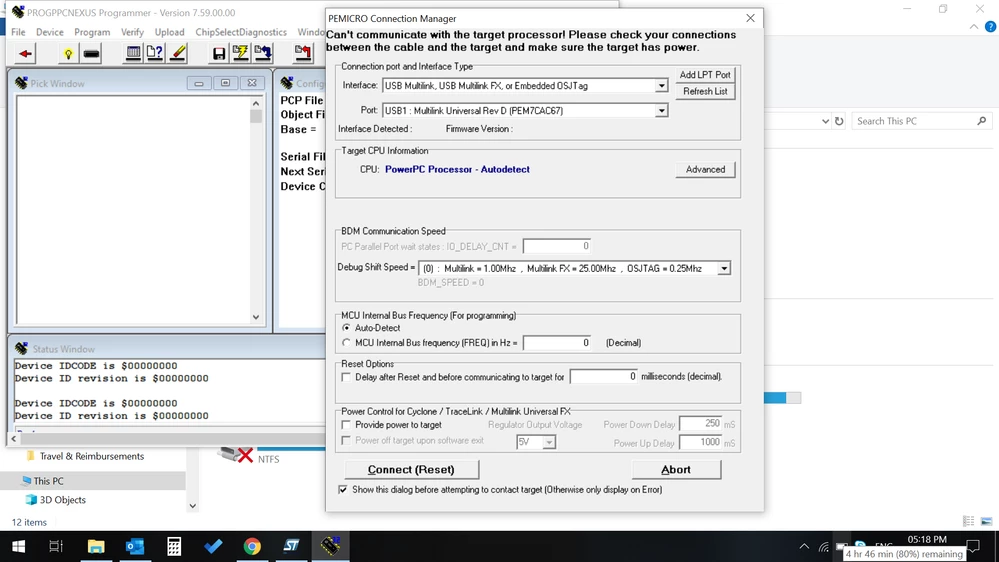Select Travel & Reimbursements folder
The width and height of the screenshot is (999, 562).
(x=92, y=456)
